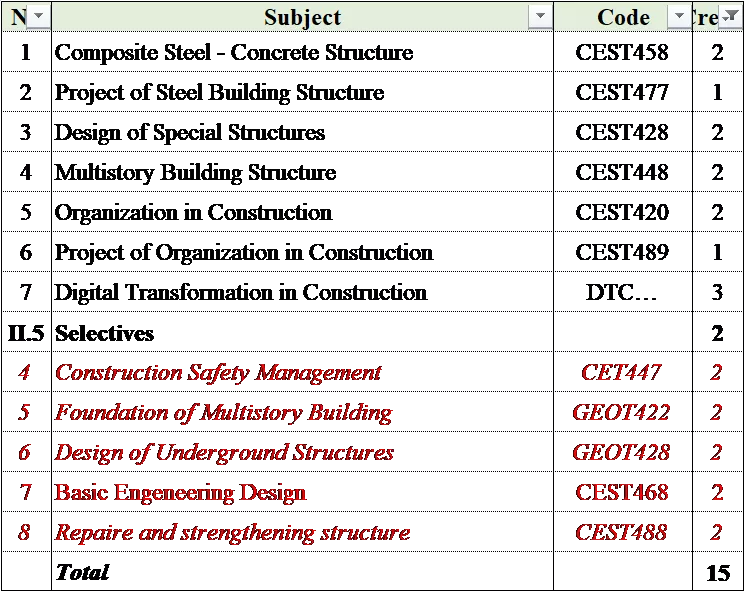Select code cell CEST468

click(x=623, y=492)
